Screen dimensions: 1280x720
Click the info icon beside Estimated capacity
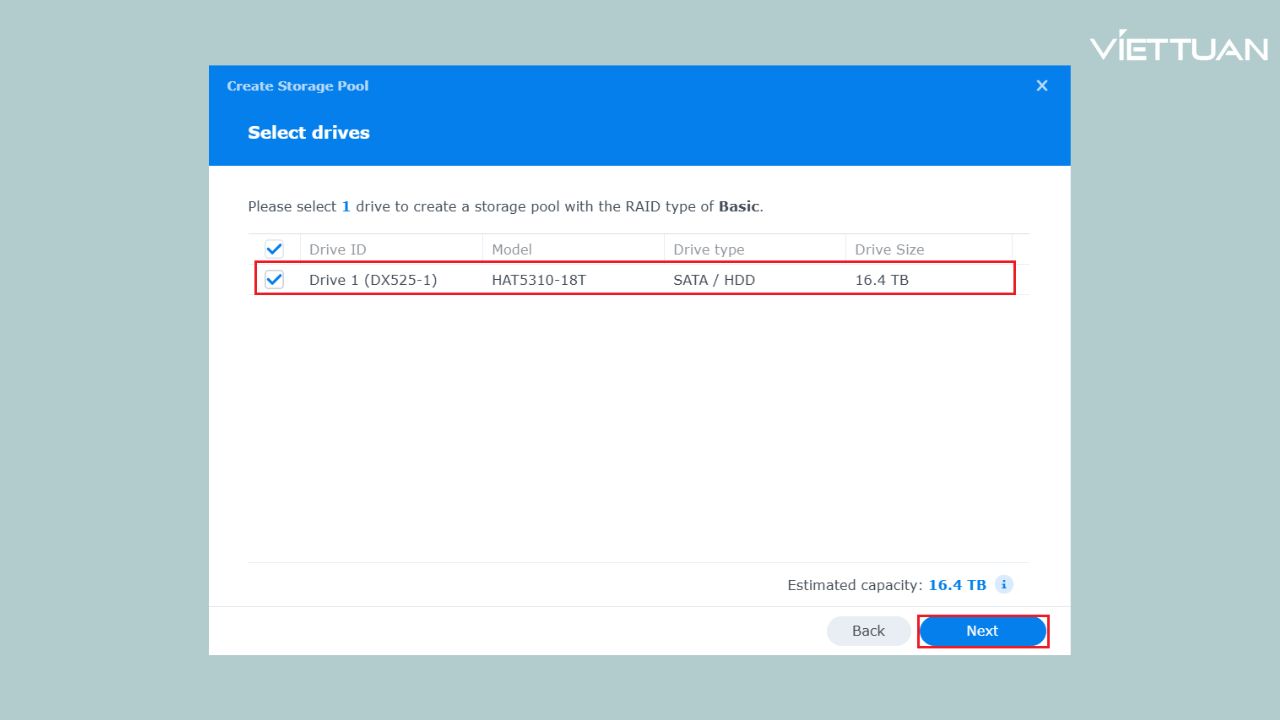pyautogui.click(x=1004, y=585)
